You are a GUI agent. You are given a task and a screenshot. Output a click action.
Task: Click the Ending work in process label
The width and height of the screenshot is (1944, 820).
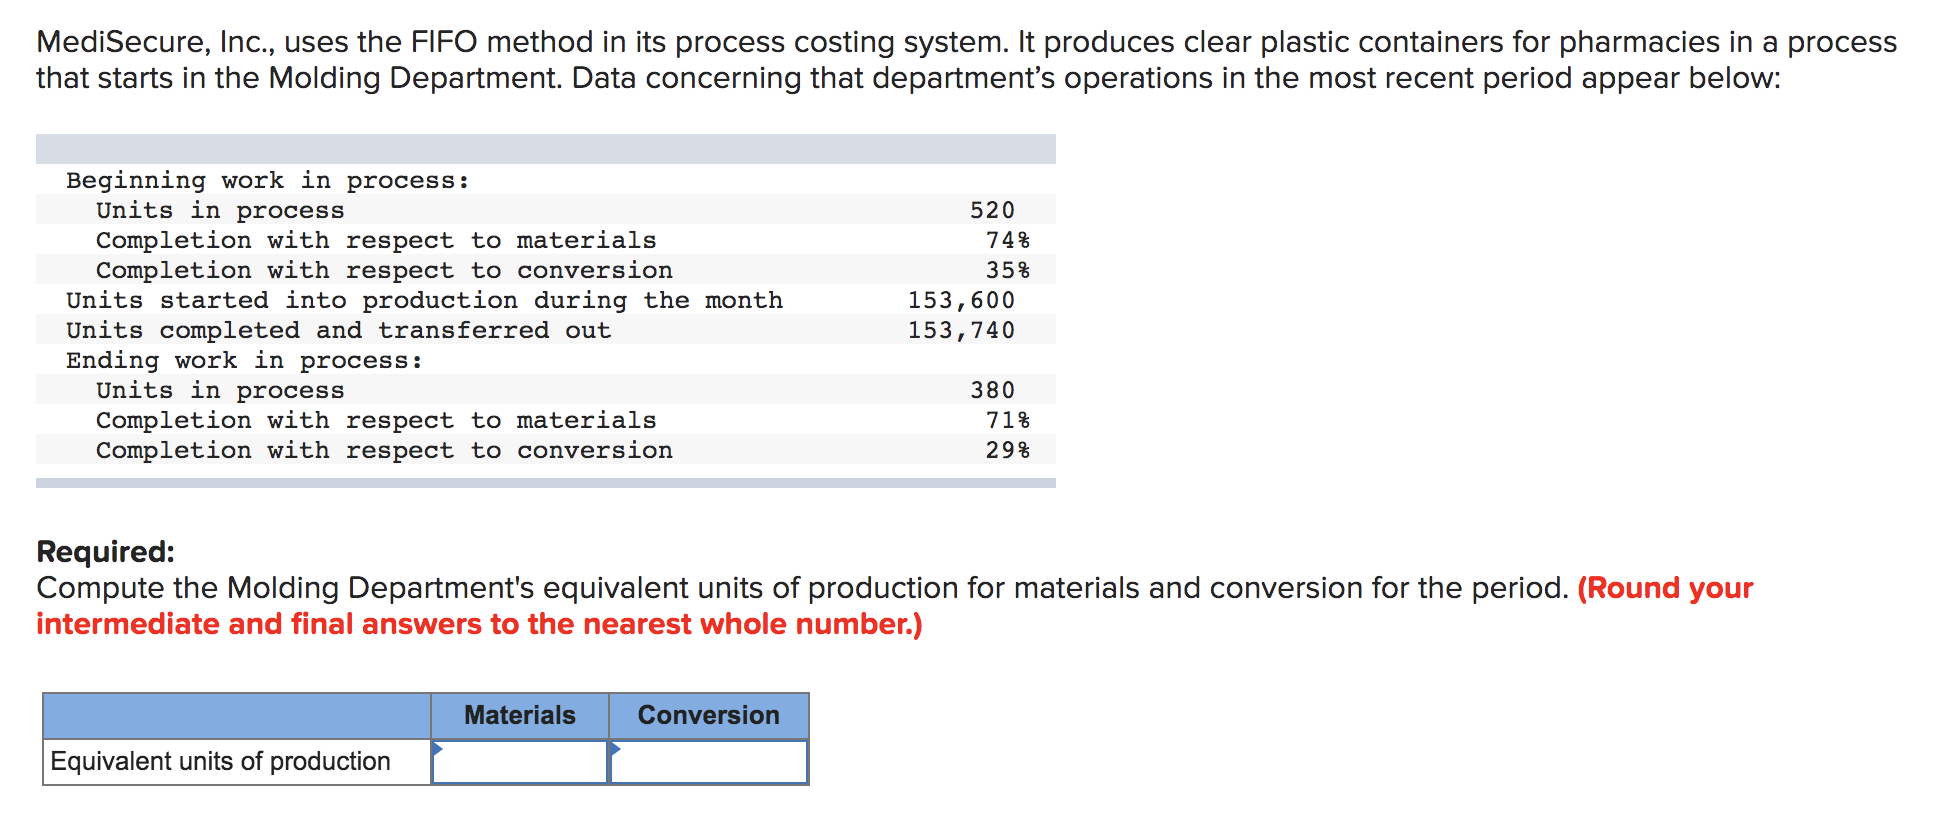245,360
